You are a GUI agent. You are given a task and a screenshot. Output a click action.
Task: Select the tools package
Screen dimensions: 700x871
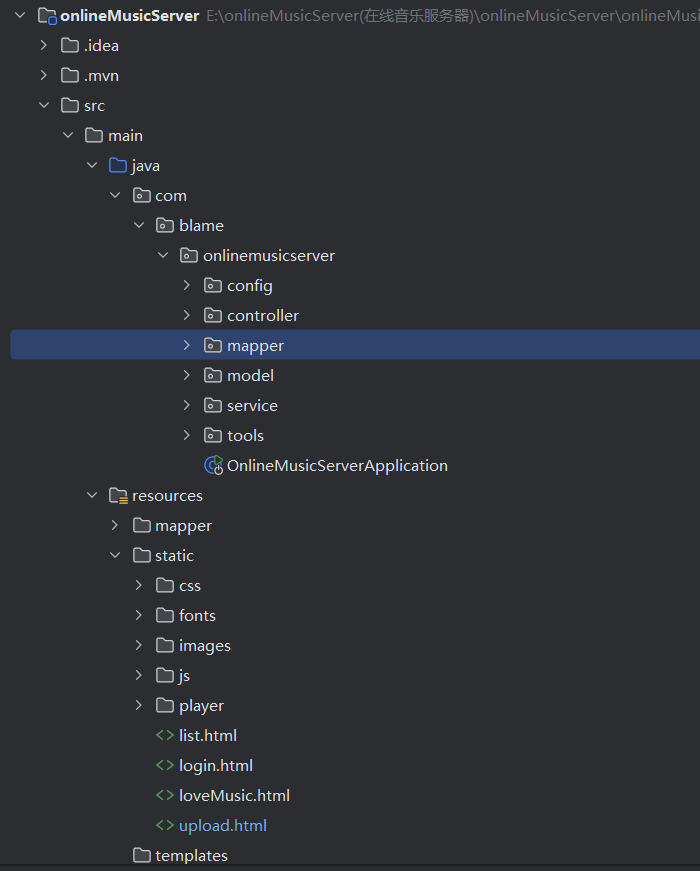(245, 435)
